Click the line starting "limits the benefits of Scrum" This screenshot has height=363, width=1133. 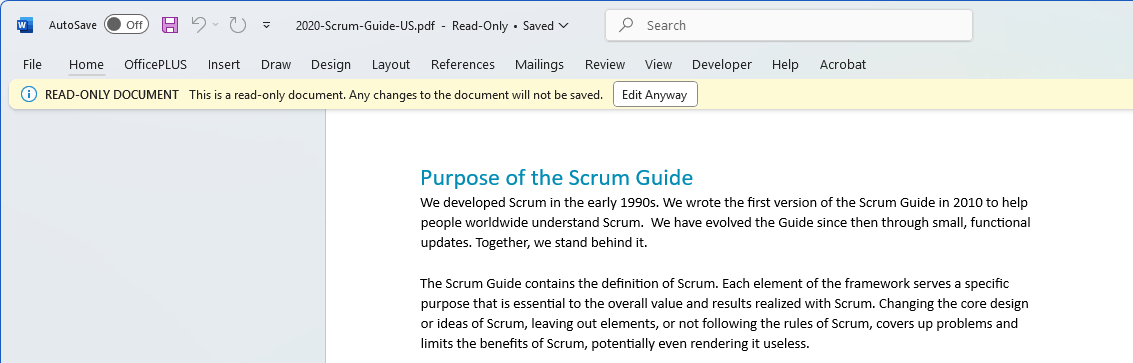pos(615,343)
